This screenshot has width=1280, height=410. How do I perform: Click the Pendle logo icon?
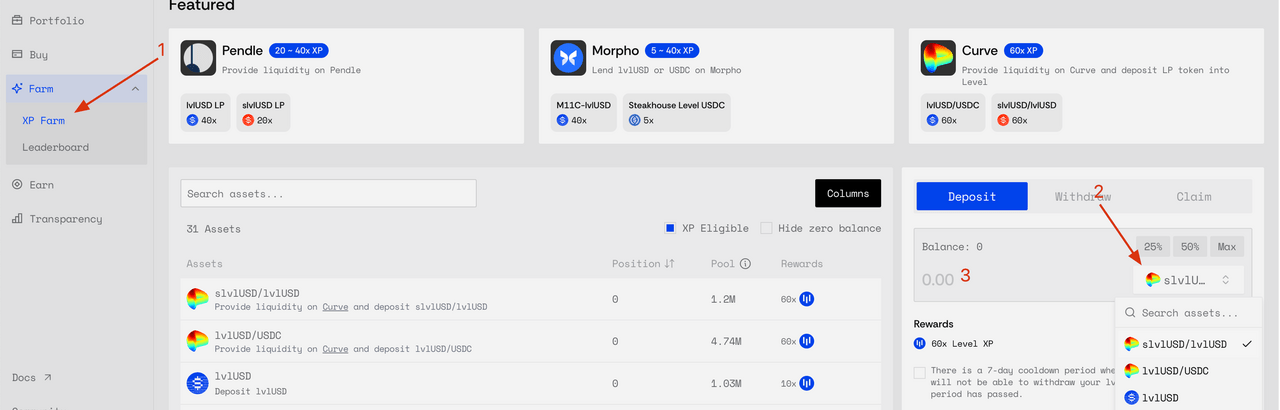click(198, 58)
